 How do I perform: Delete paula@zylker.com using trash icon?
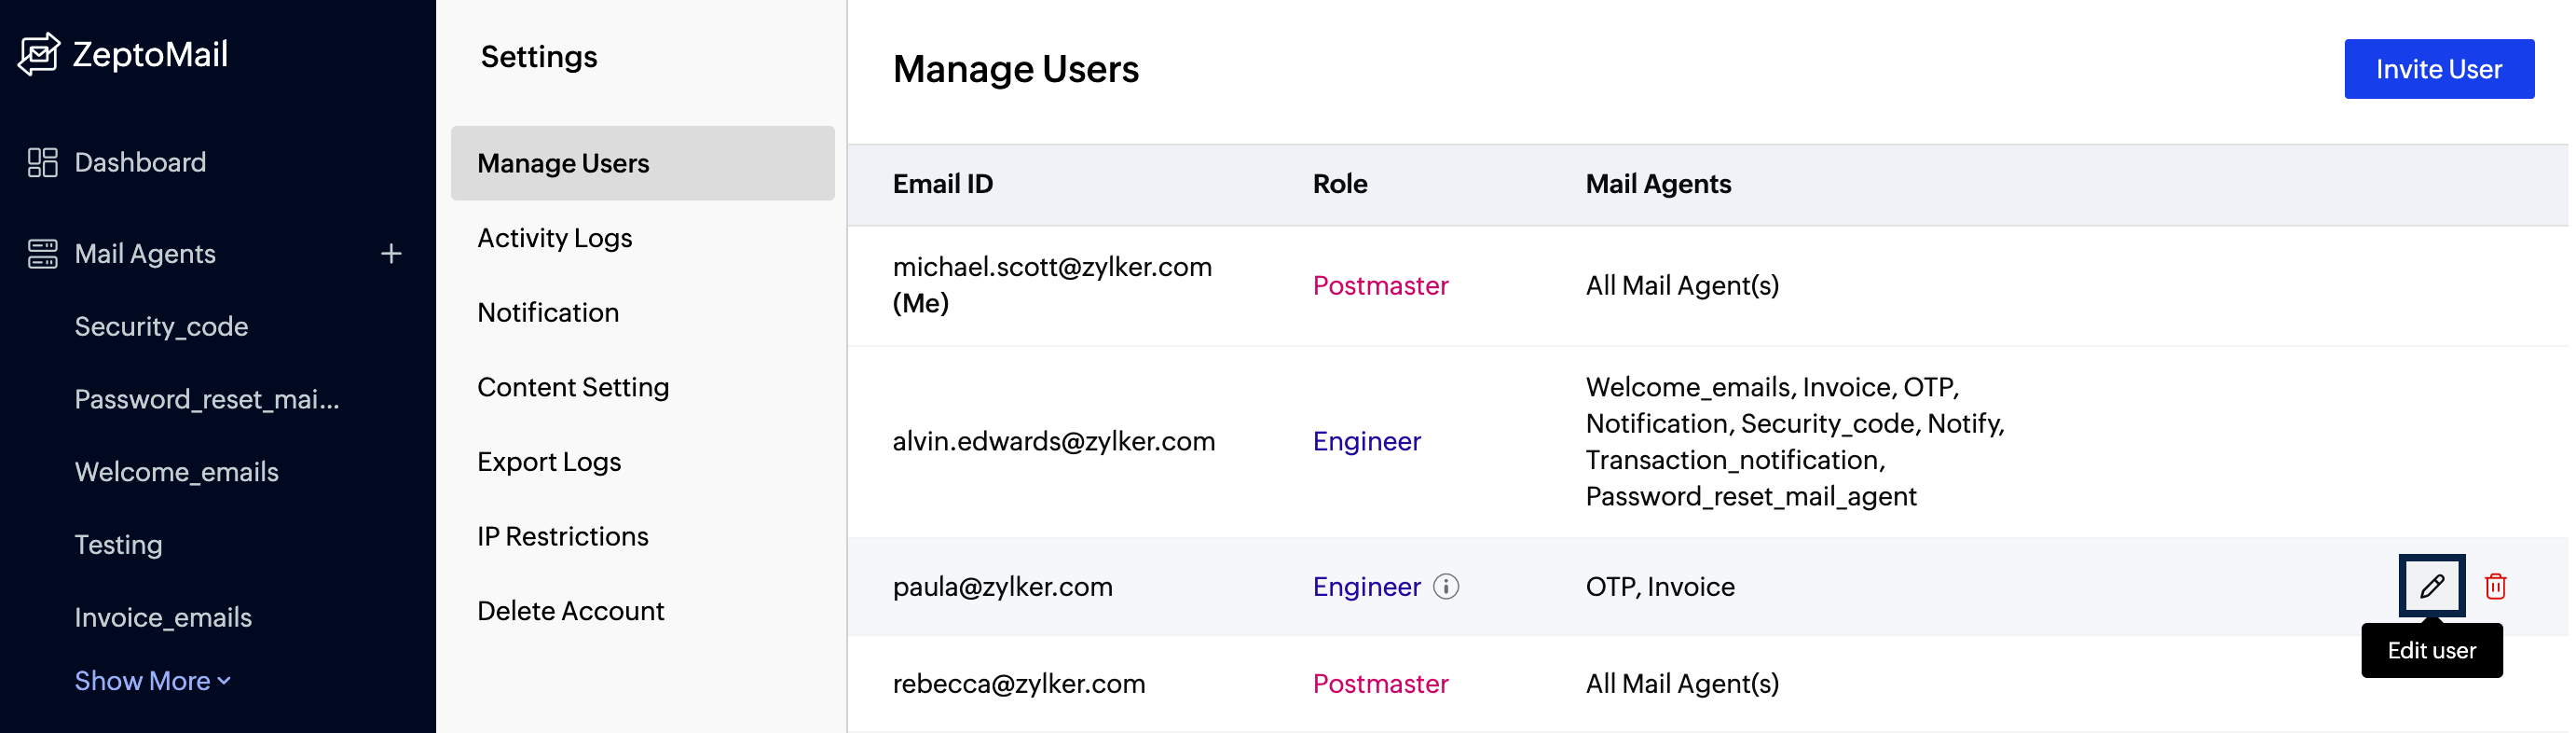click(x=2495, y=587)
